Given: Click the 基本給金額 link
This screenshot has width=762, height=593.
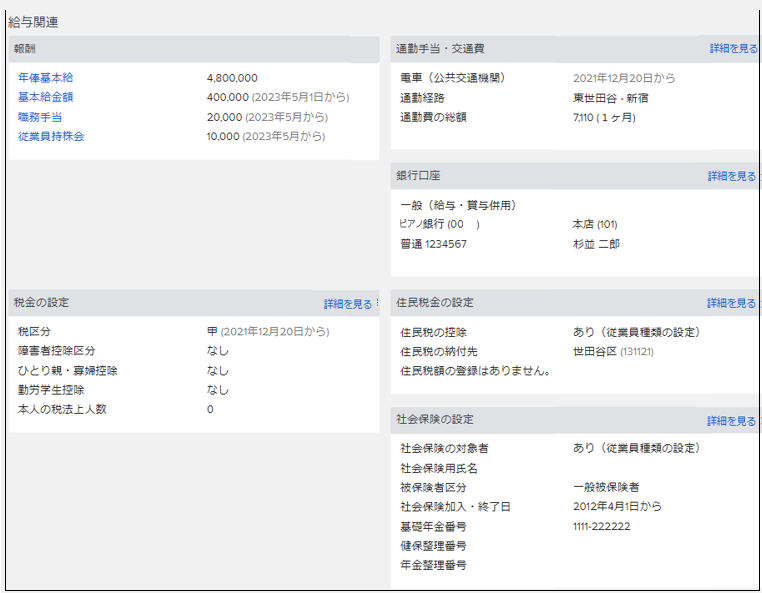Looking at the screenshot, I should pyautogui.click(x=45, y=98).
